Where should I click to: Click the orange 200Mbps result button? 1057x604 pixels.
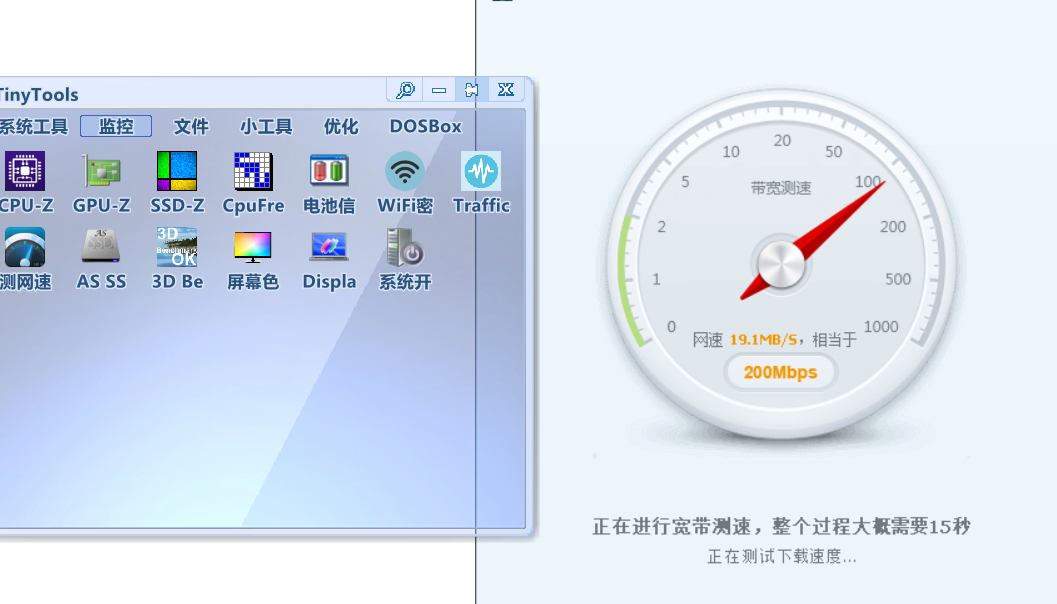(x=780, y=372)
